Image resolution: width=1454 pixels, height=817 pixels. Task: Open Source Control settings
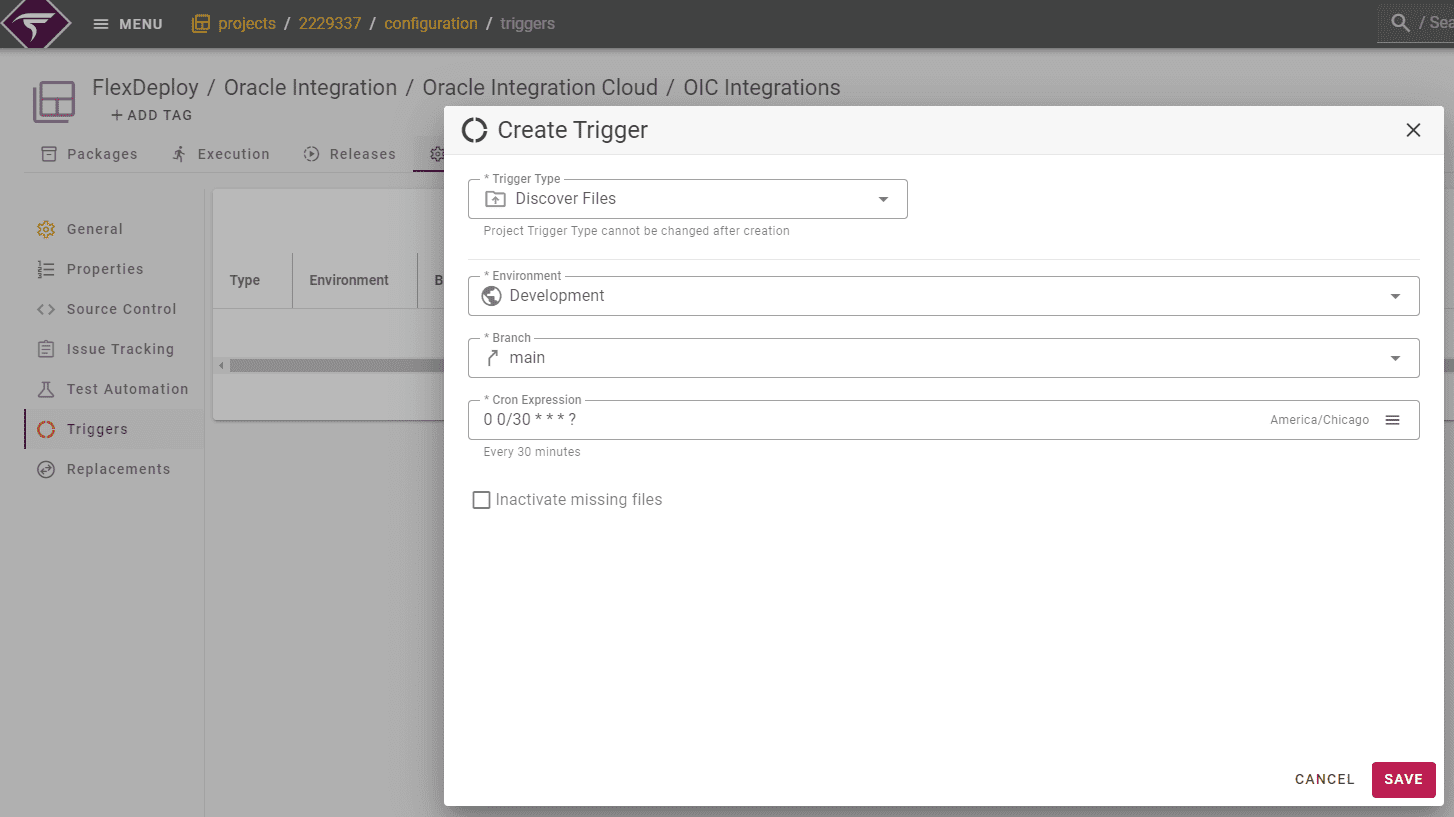click(121, 309)
